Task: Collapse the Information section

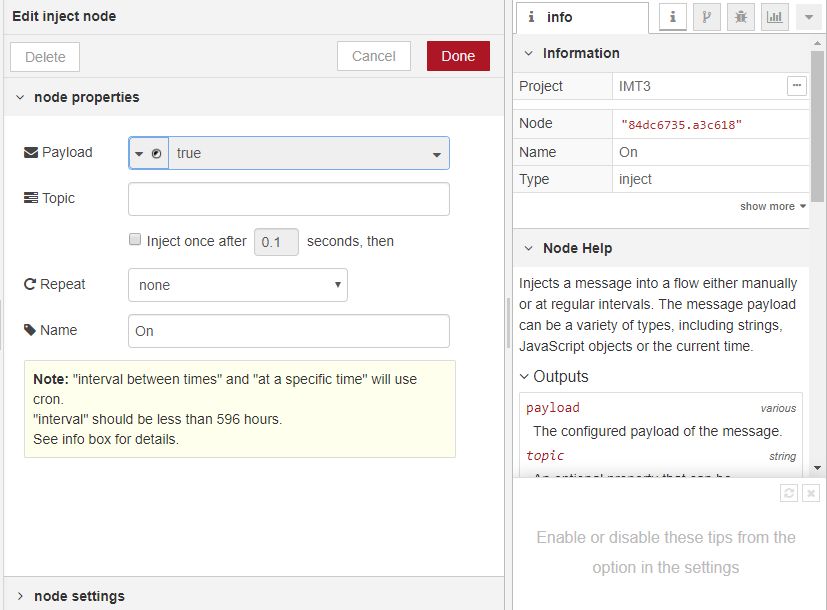Action: tap(528, 53)
